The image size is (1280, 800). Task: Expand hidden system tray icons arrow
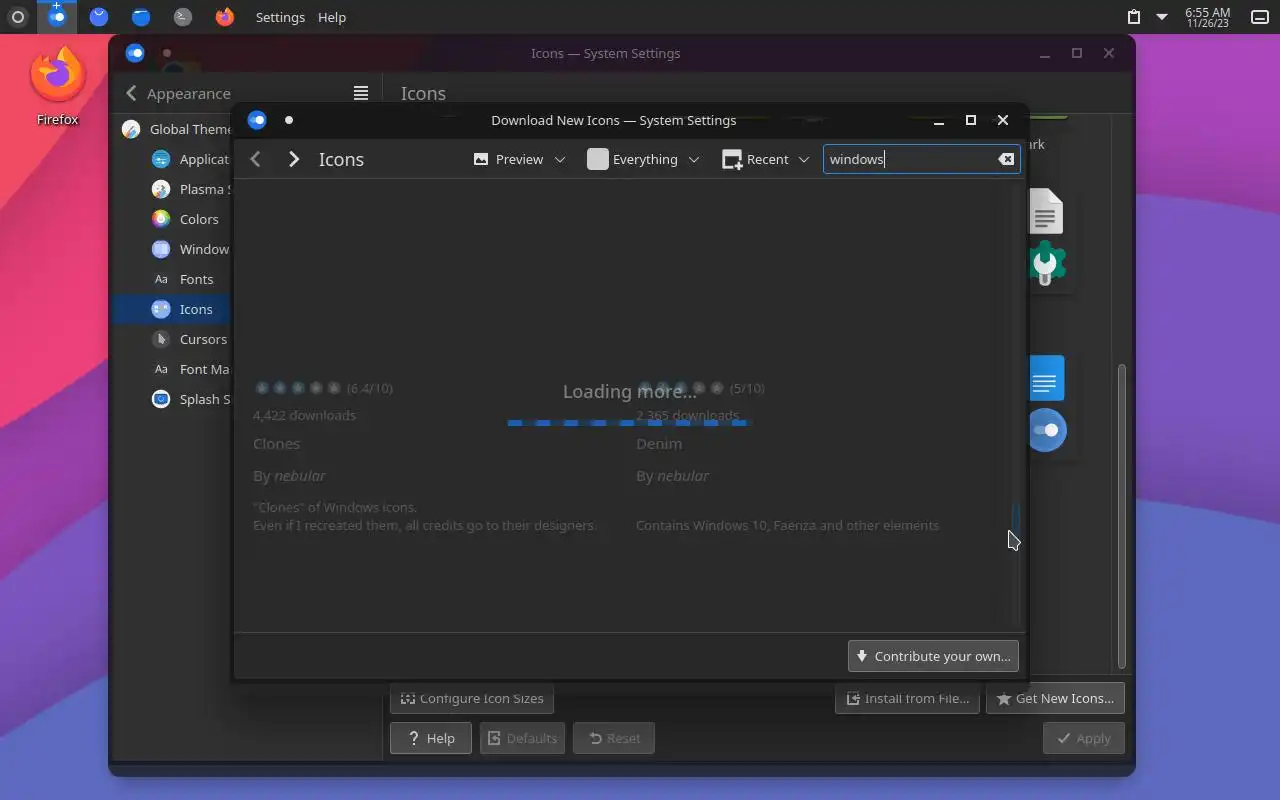pyautogui.click(x=1162, y=17)
